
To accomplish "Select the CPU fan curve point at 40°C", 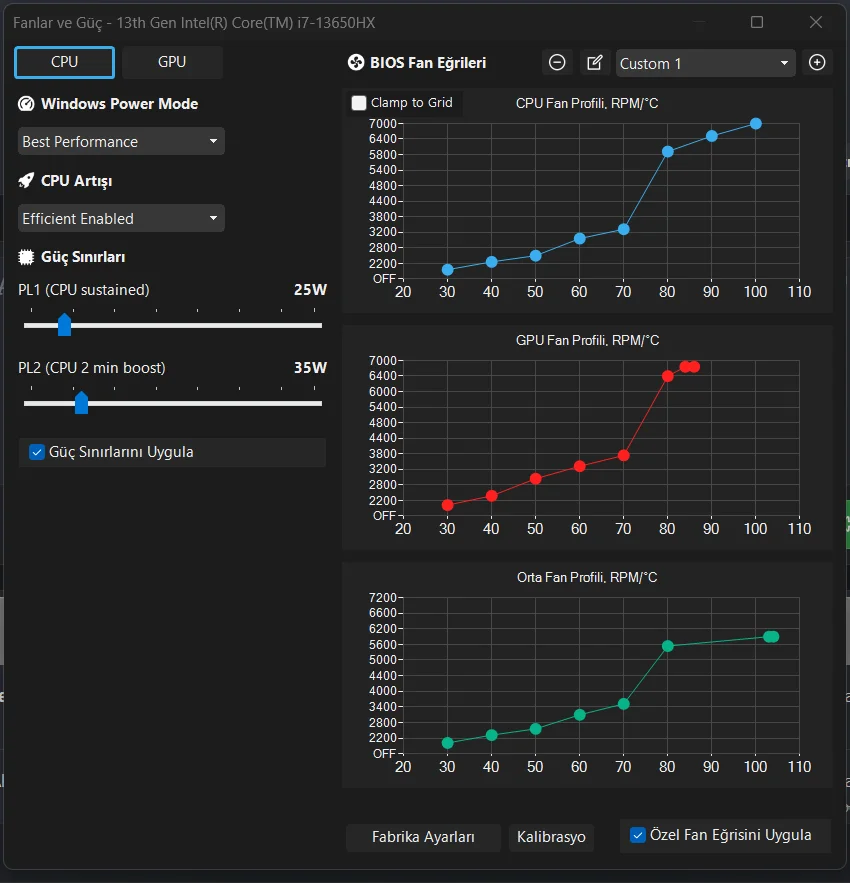I will click(491, 262).
